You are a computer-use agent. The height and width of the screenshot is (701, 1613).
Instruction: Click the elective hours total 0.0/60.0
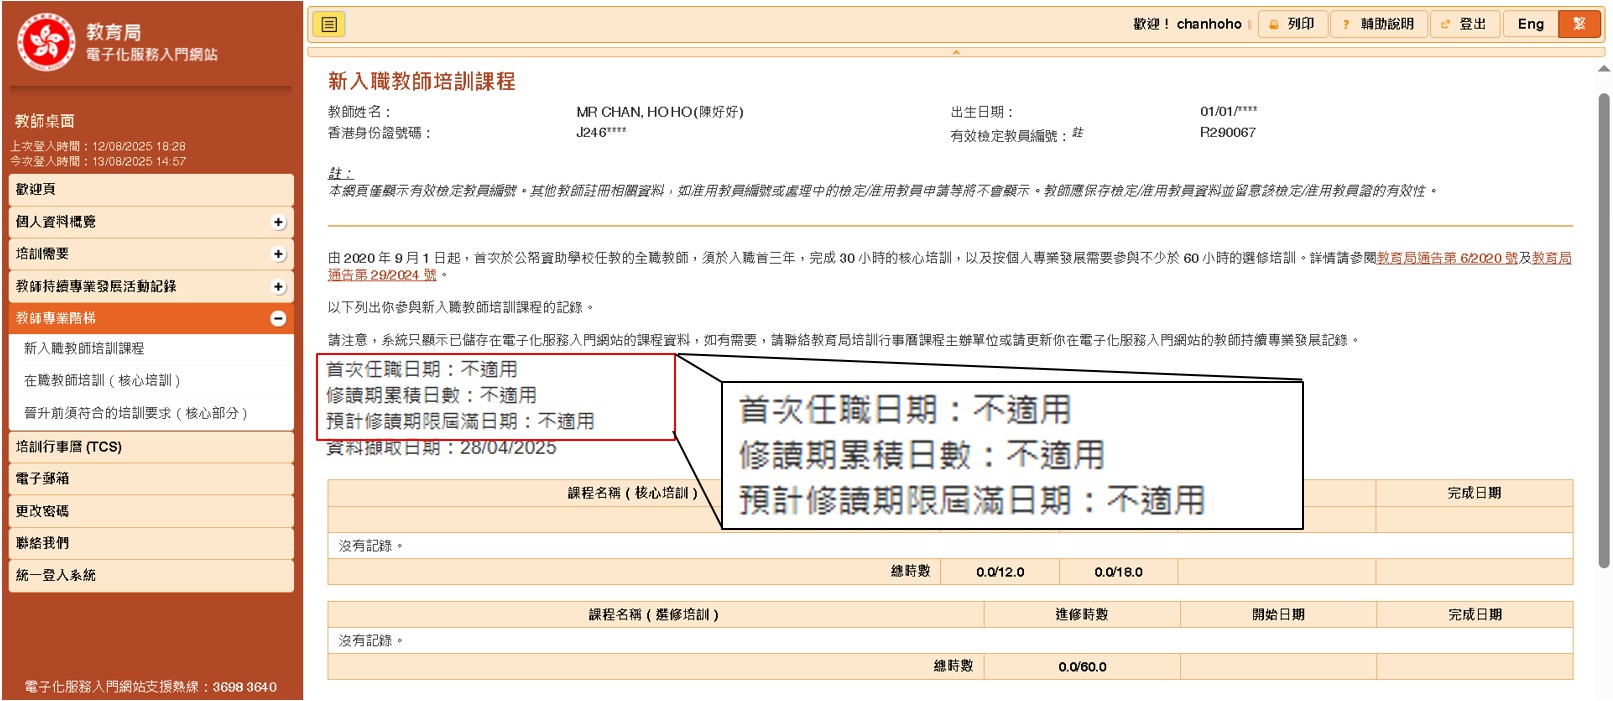point(1082,667)
